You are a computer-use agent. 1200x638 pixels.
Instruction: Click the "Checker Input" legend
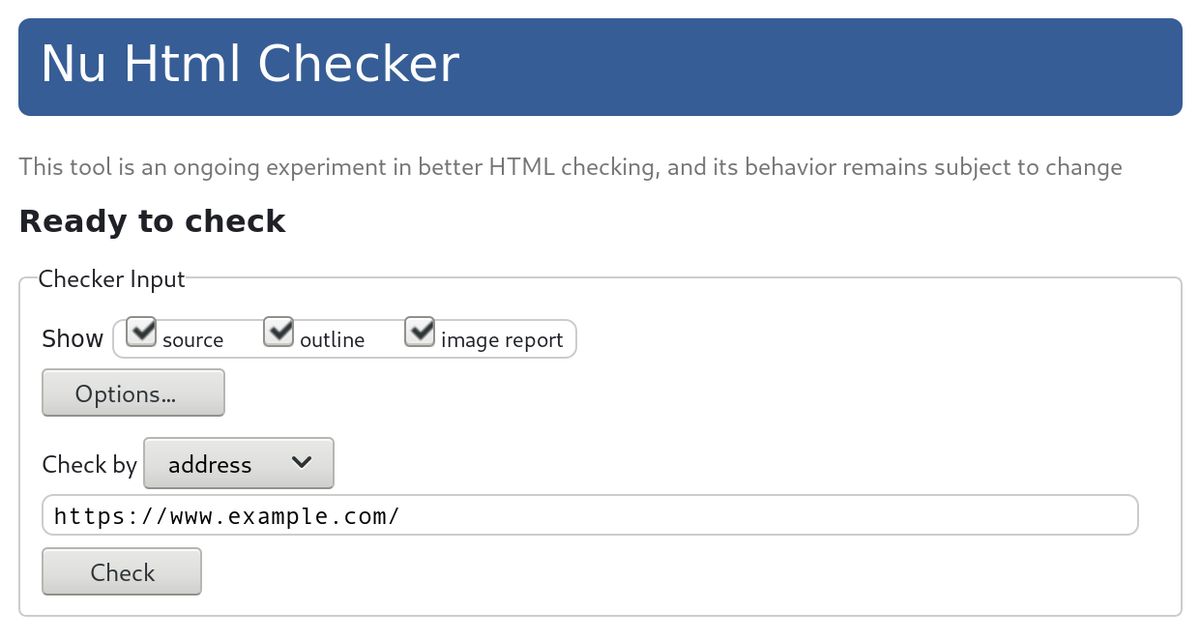111,279
